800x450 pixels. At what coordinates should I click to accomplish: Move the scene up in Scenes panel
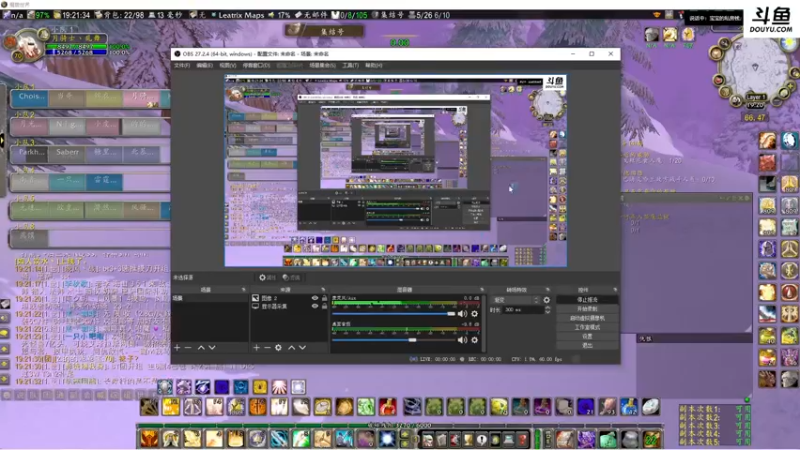point(201,347)
